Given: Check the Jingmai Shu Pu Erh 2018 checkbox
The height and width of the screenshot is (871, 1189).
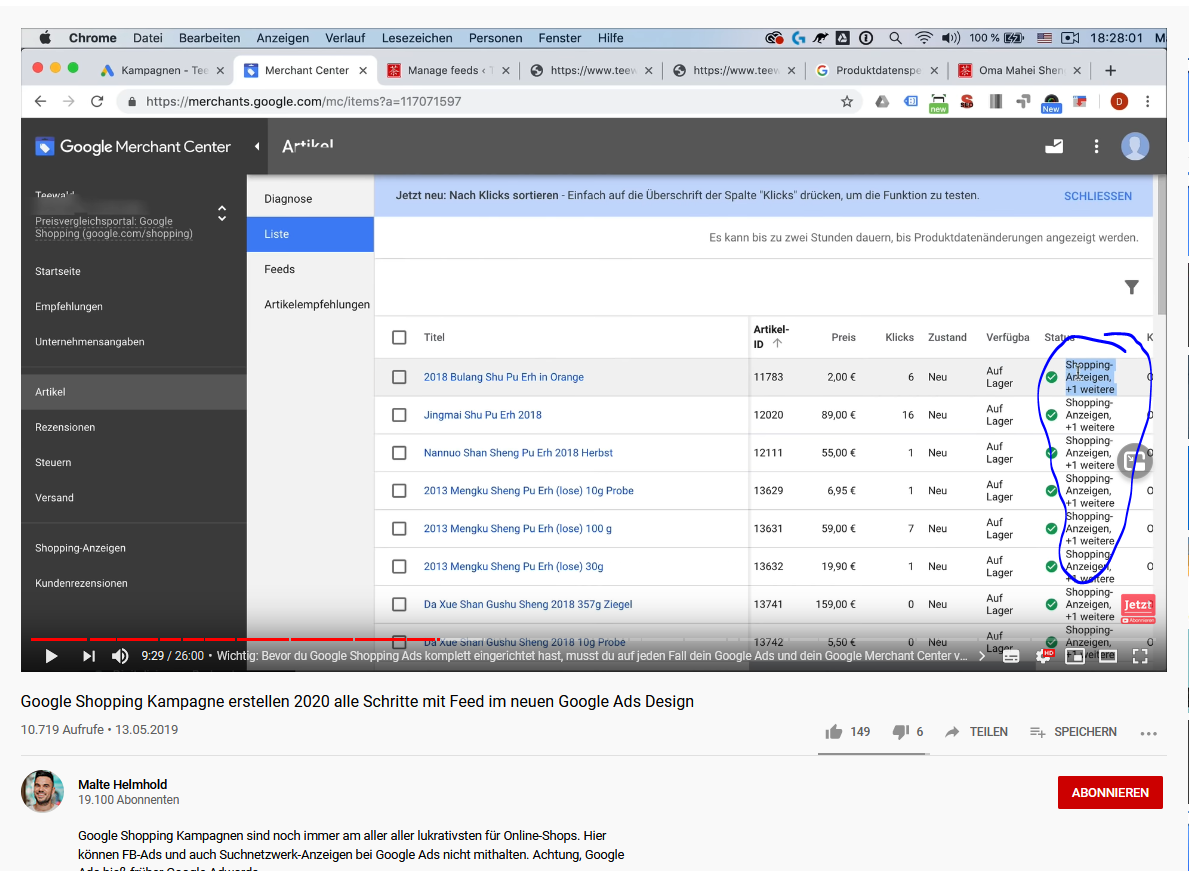Looking at the screenshot, I should tap(399, 415).
